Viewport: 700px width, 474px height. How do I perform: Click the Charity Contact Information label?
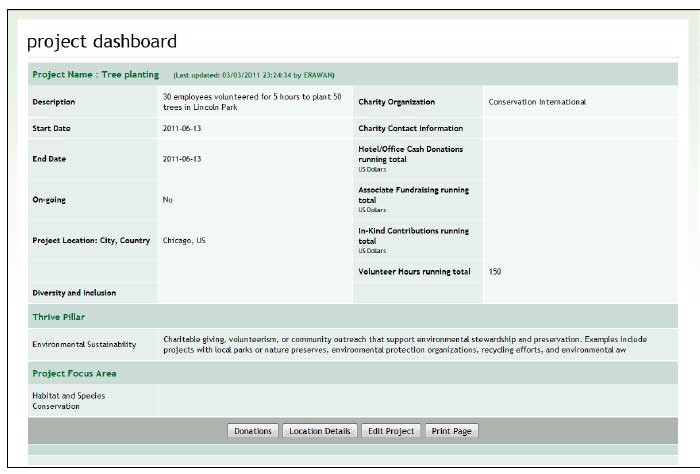coord(410,128)
